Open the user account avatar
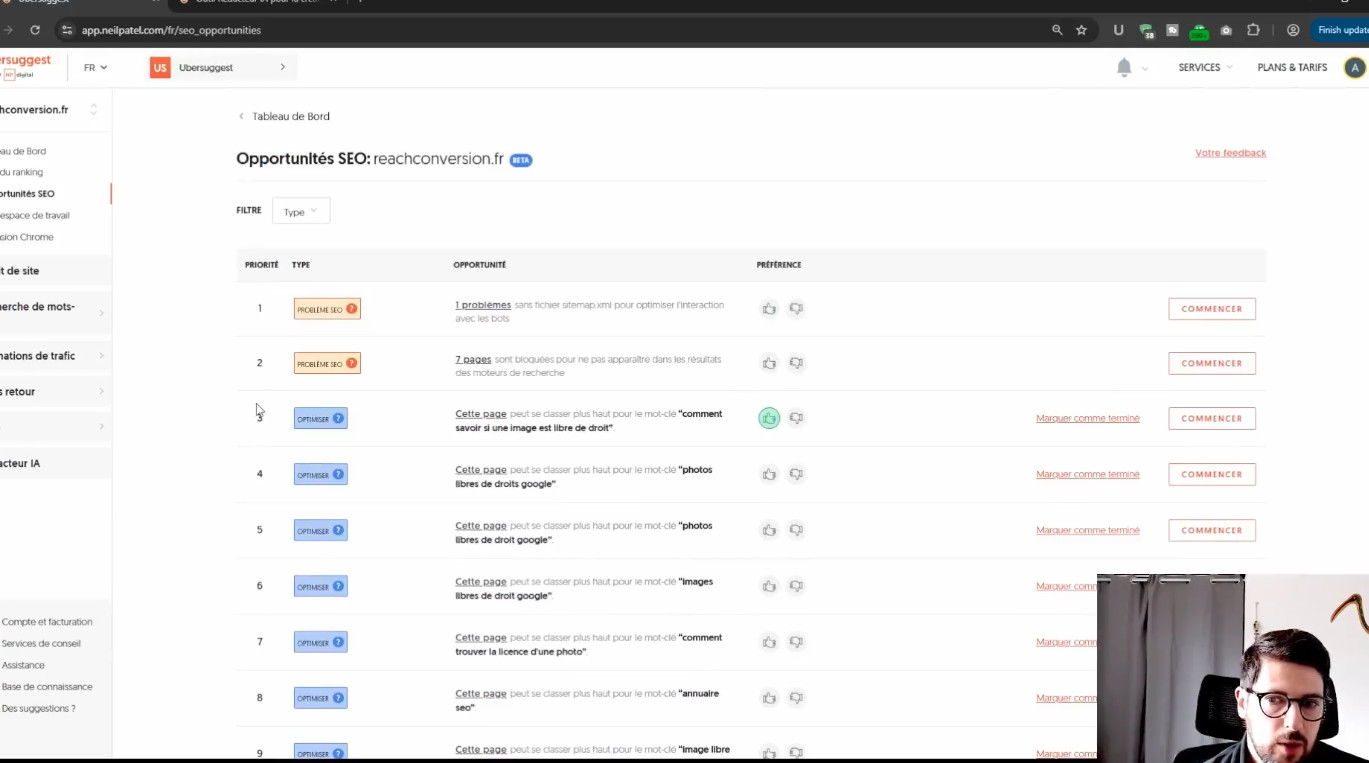 (x=1354, y=67)
